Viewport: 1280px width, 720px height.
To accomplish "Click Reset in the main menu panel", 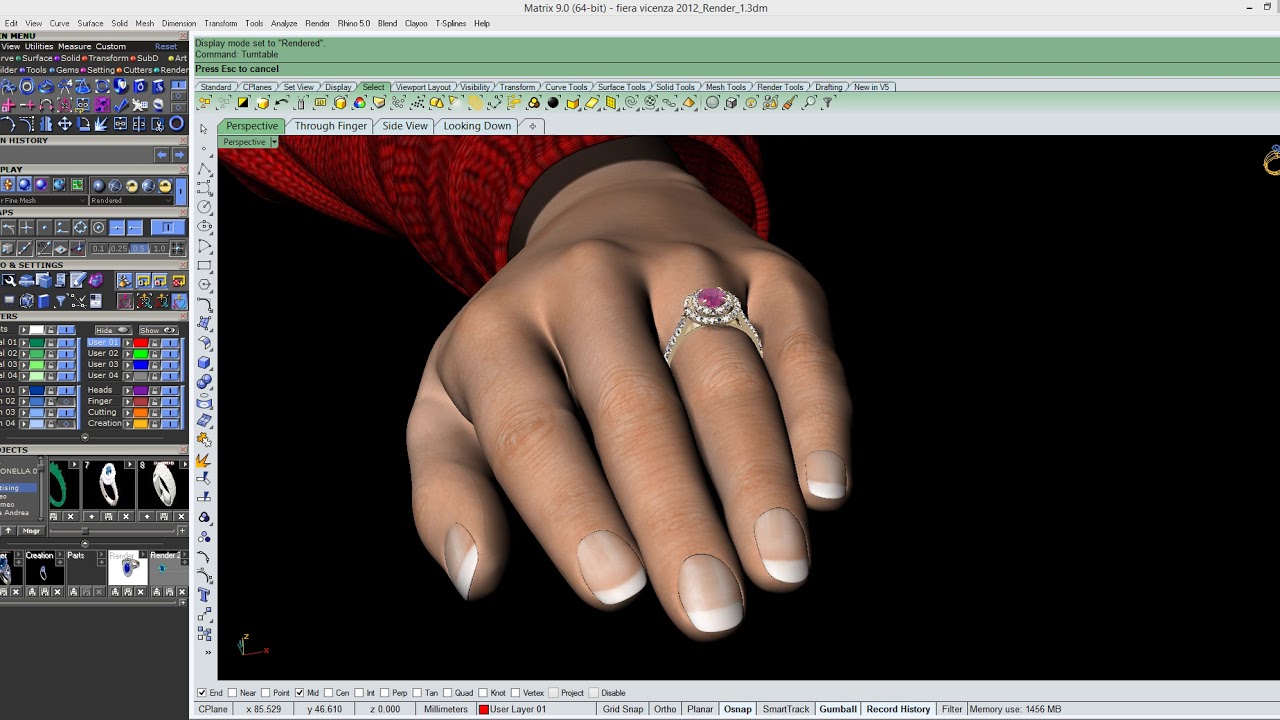I will [166, 46].
